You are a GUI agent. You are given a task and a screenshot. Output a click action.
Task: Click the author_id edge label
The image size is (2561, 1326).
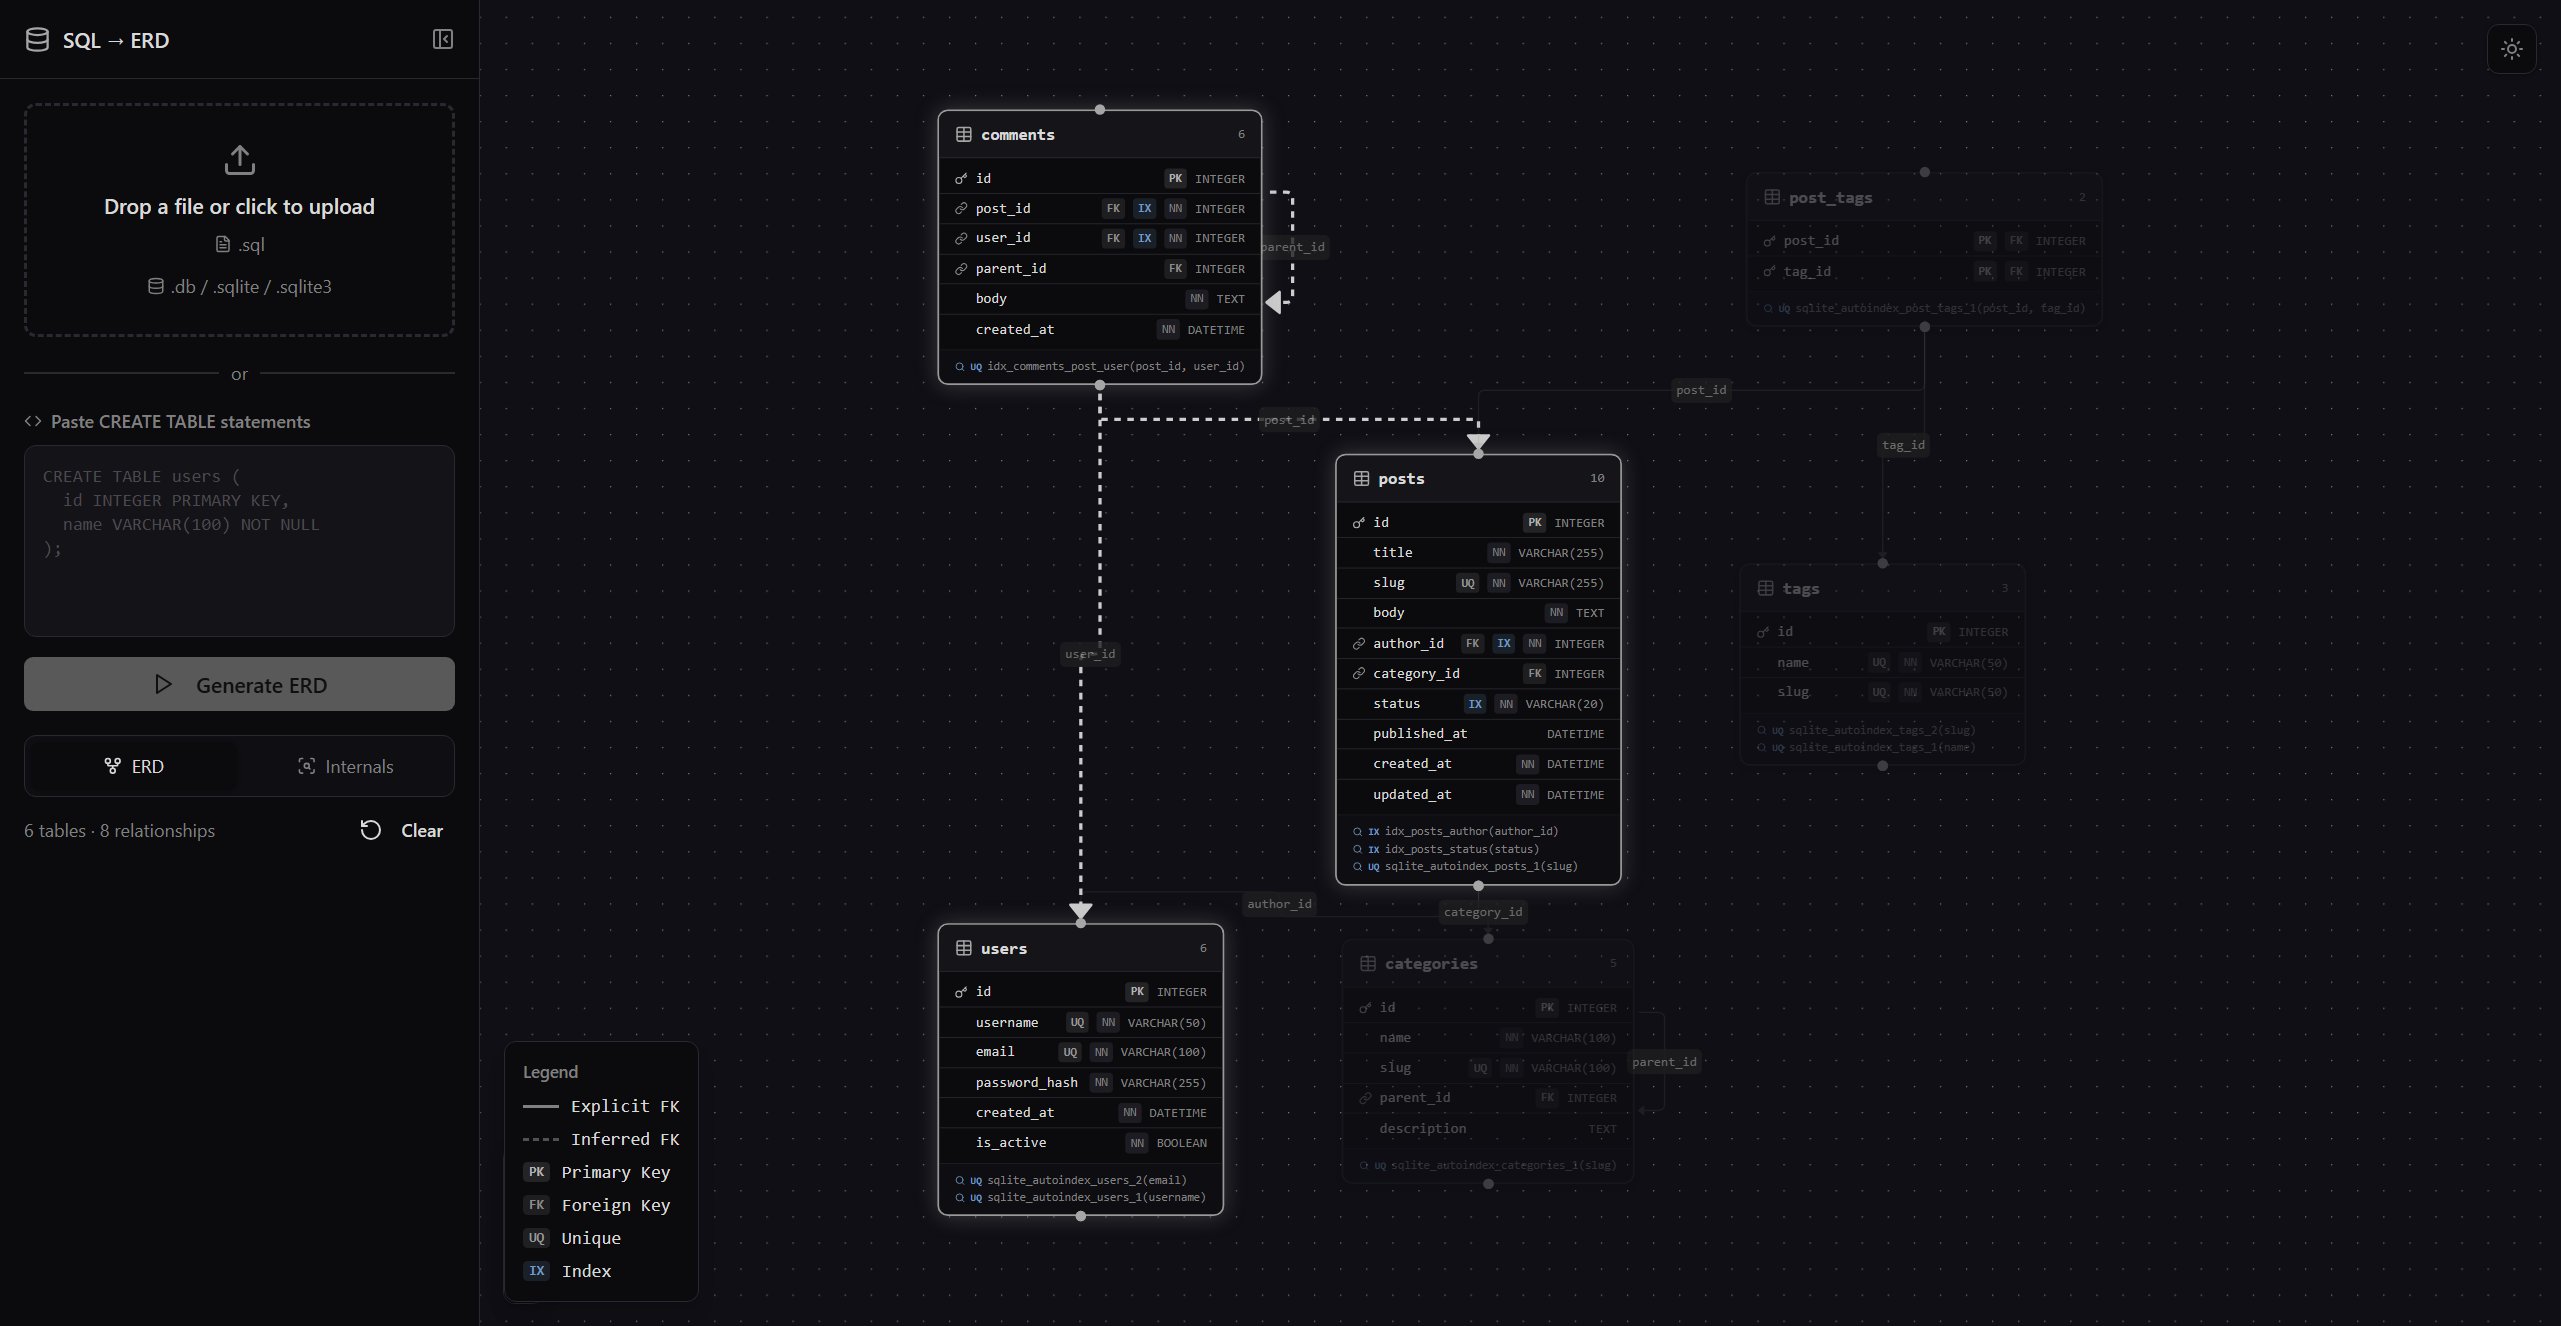tap(1279, 903)
